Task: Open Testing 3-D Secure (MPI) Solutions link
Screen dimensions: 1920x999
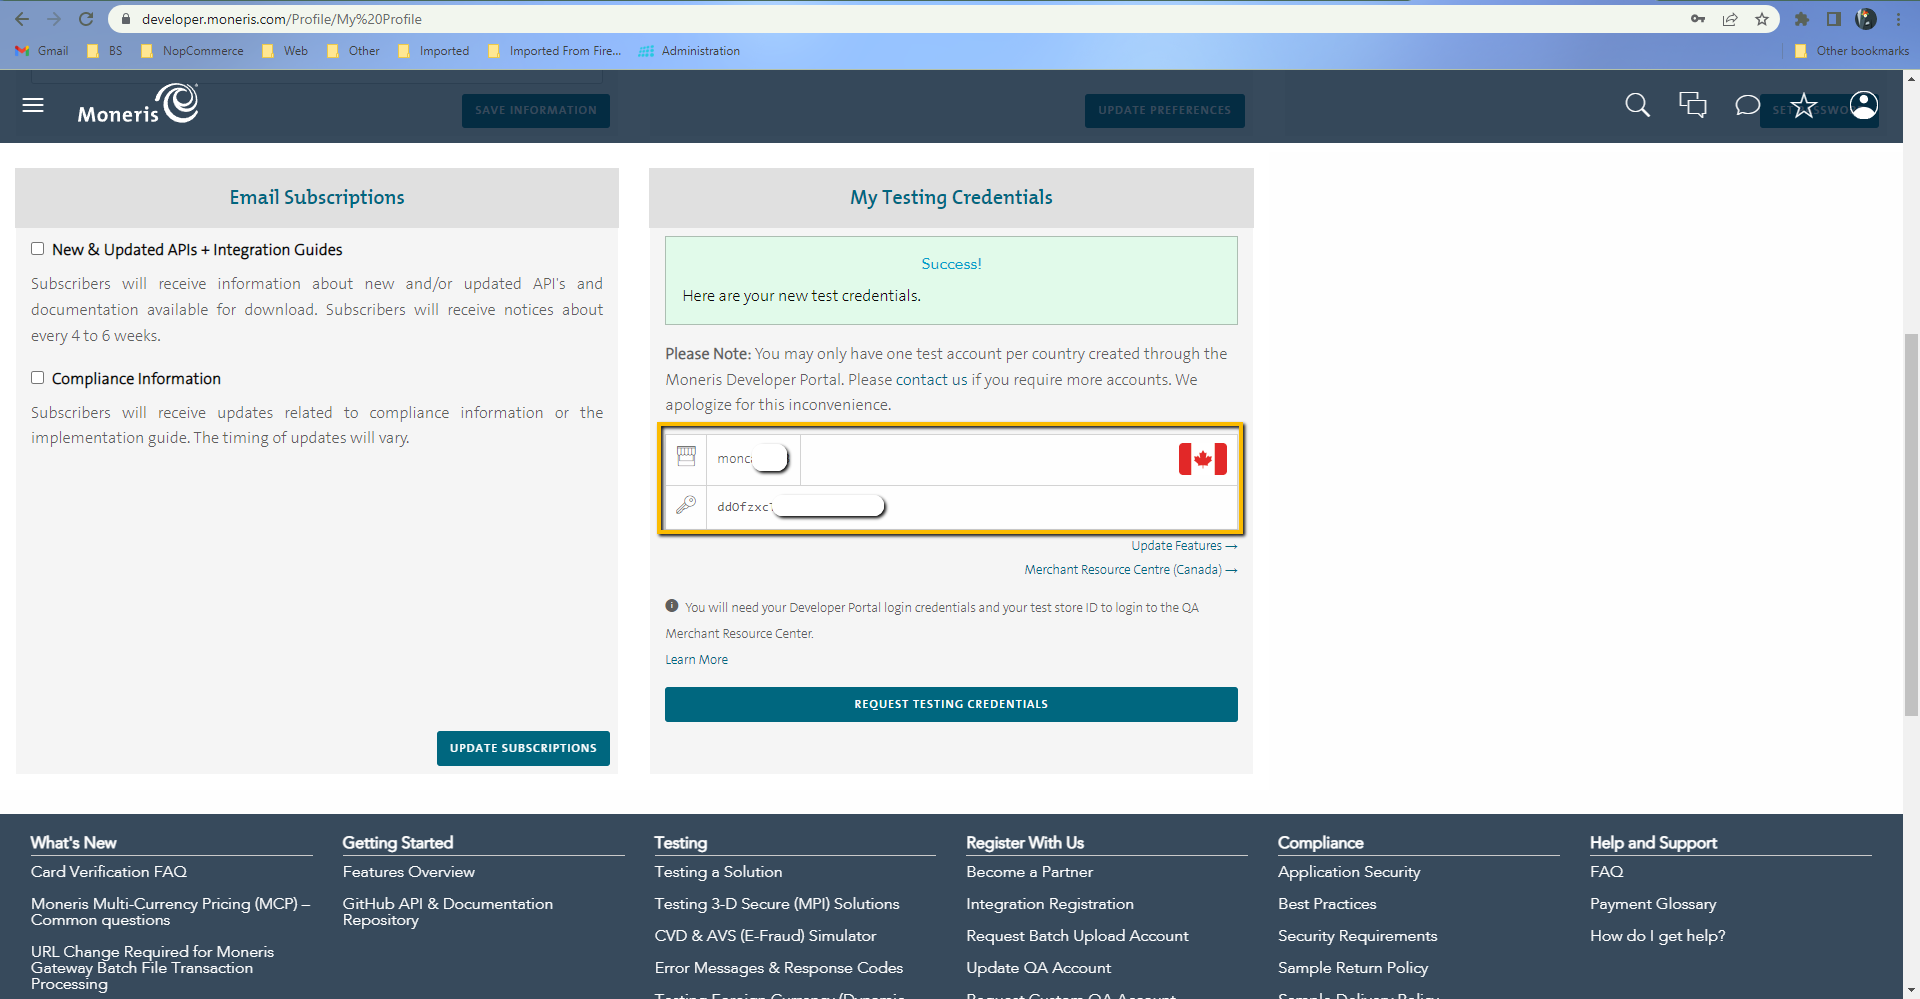Action: pos(777,904)
